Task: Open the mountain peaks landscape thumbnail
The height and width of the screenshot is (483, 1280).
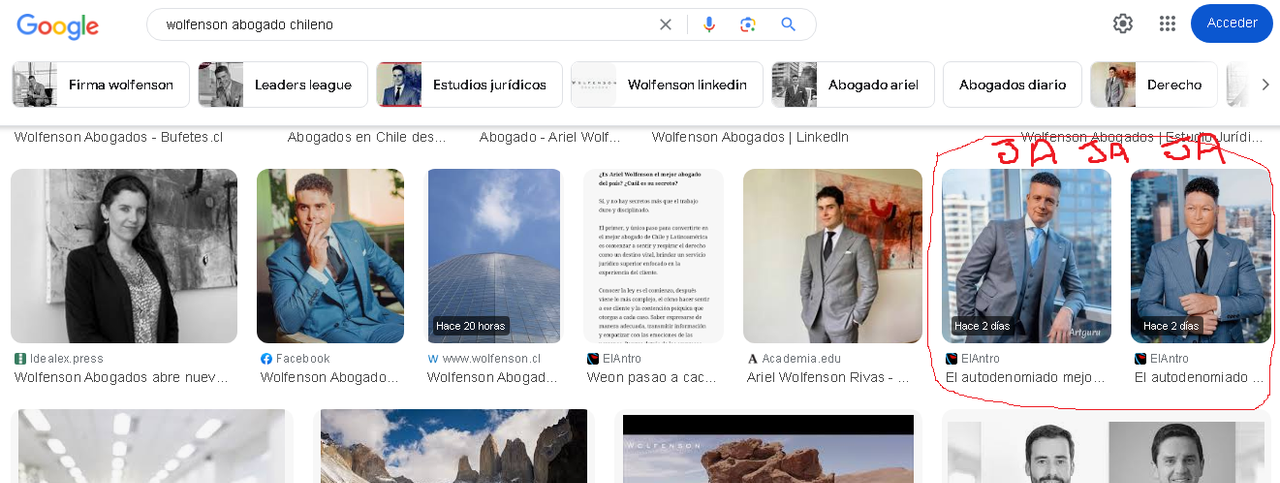Action: click(x=454, y=446)
